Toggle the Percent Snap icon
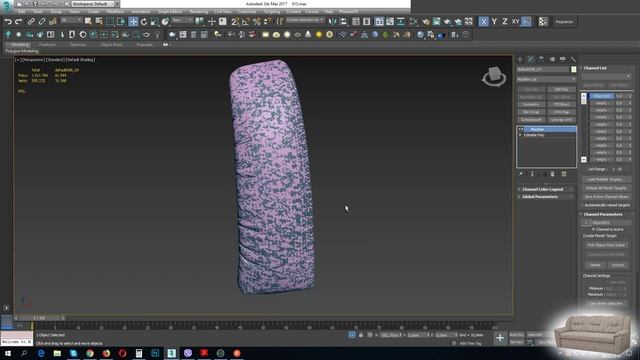The width and height of the screenshot is (640, 360). click(x=256, y=21)
